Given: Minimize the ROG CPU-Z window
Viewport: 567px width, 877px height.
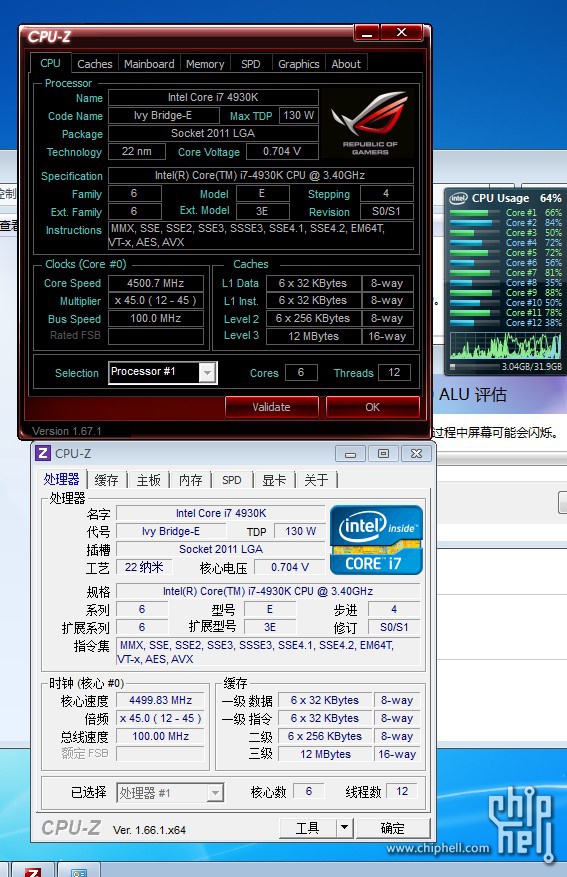Looking at the screenshot, I should point(367,33).
